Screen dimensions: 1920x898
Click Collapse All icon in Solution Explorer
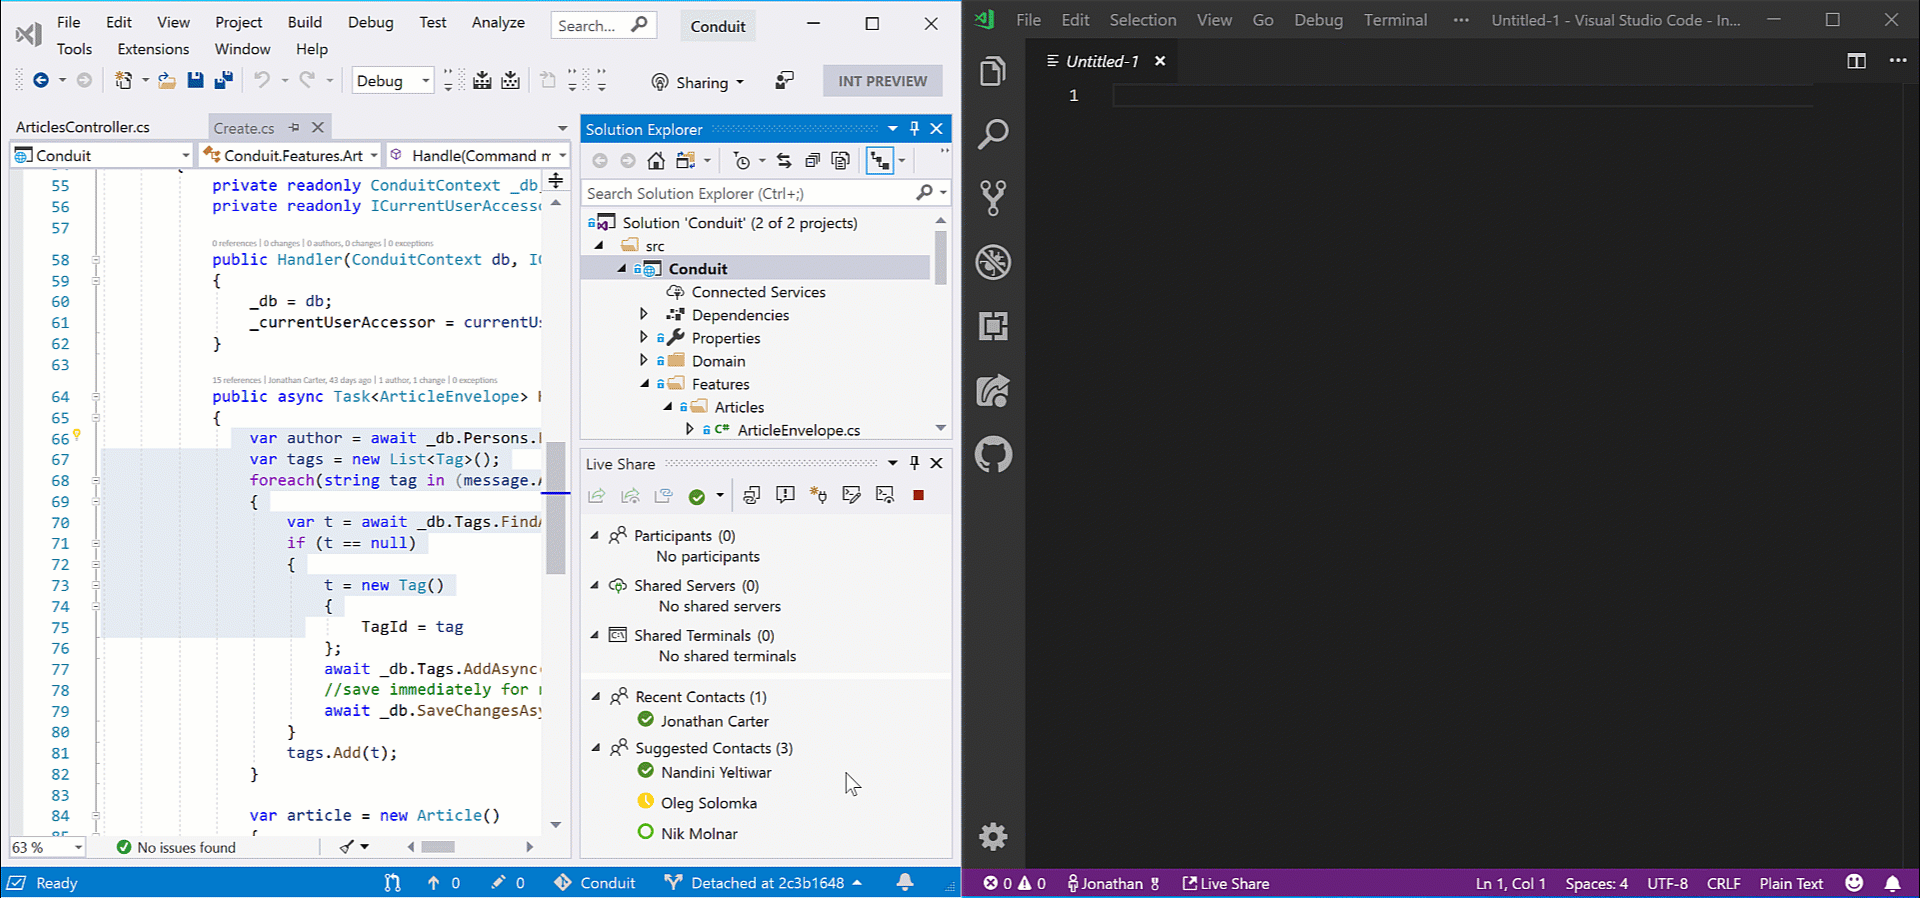click(812, 161)
